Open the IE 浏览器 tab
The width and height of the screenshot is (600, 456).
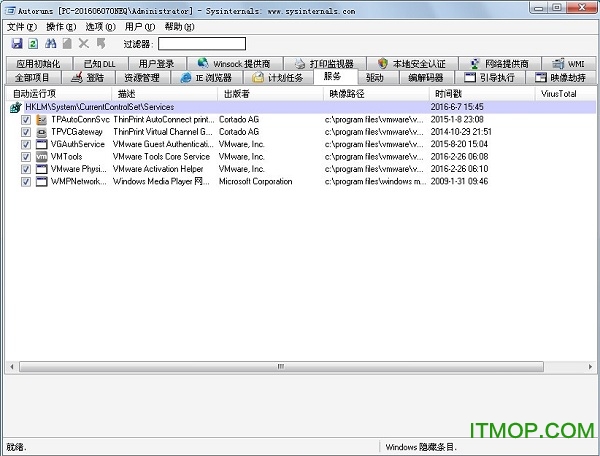tap(207, 78)
